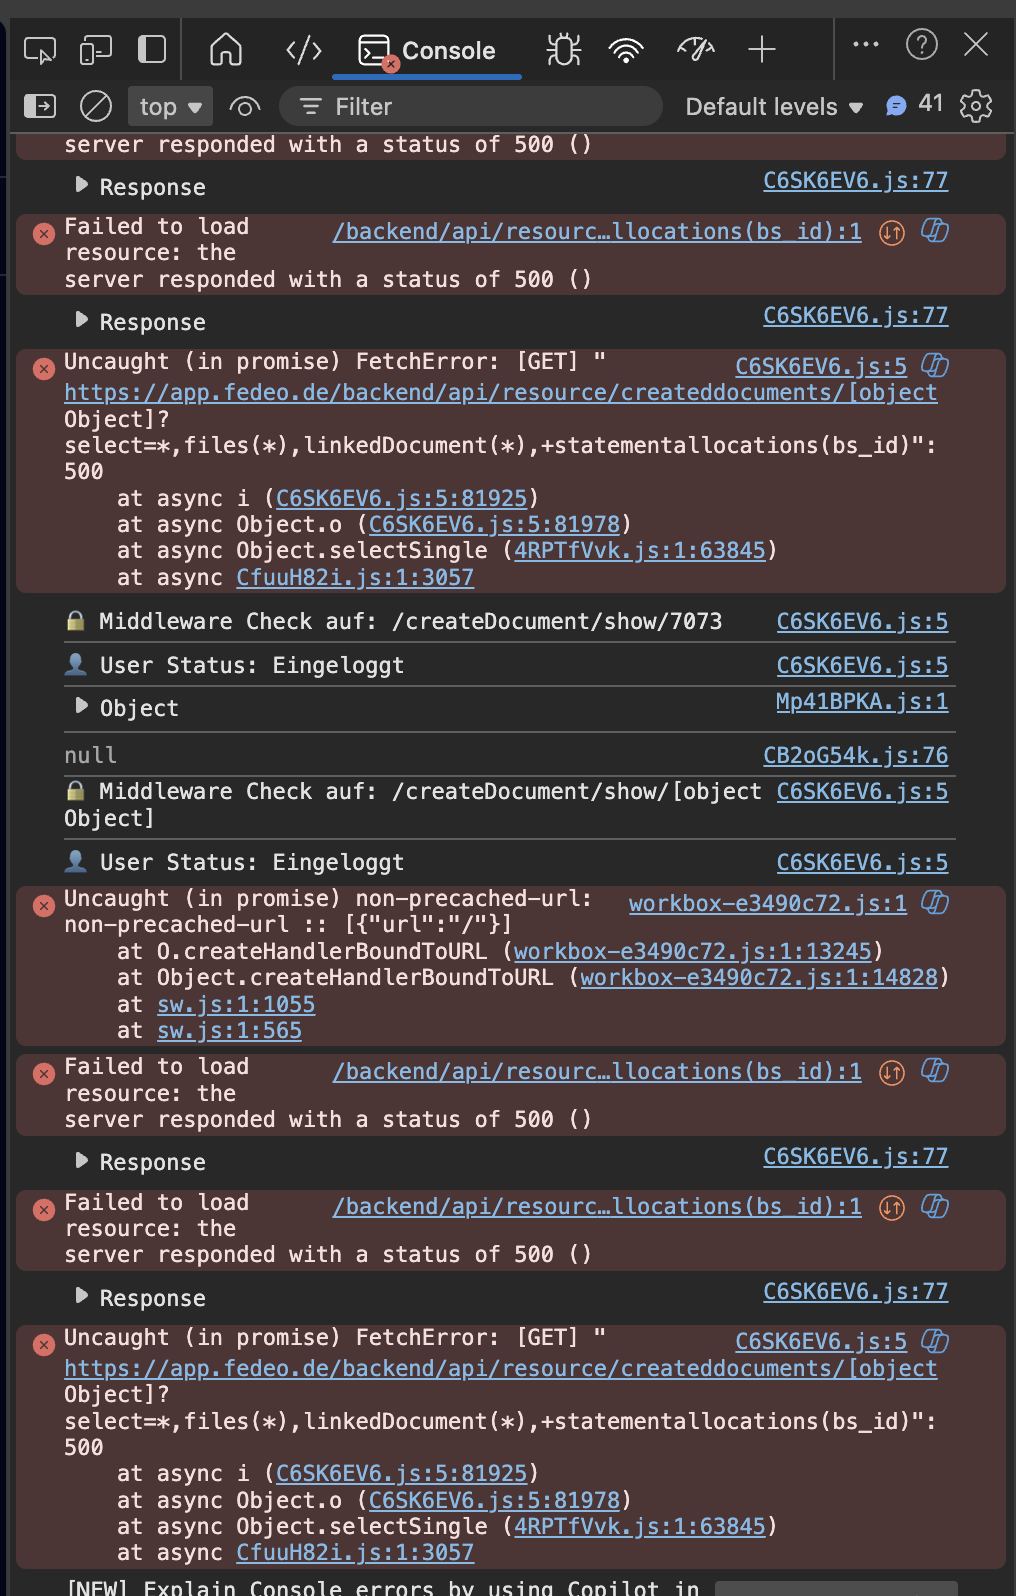Create a live expression using the eye icon
Viewport: 1016px width, 1596px height.
pyautogui.click(x=245, y=106)
